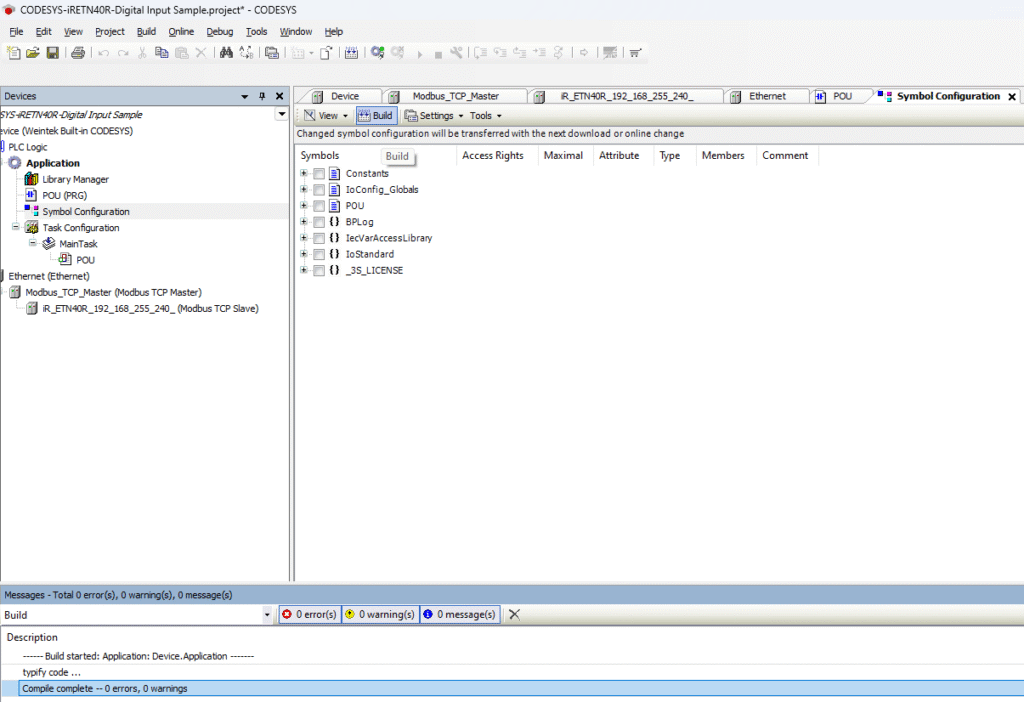This screenshot has height=702, width=1024.
Task: Open the Online menu
Action: pyautogui.click(x=181, y=31)
